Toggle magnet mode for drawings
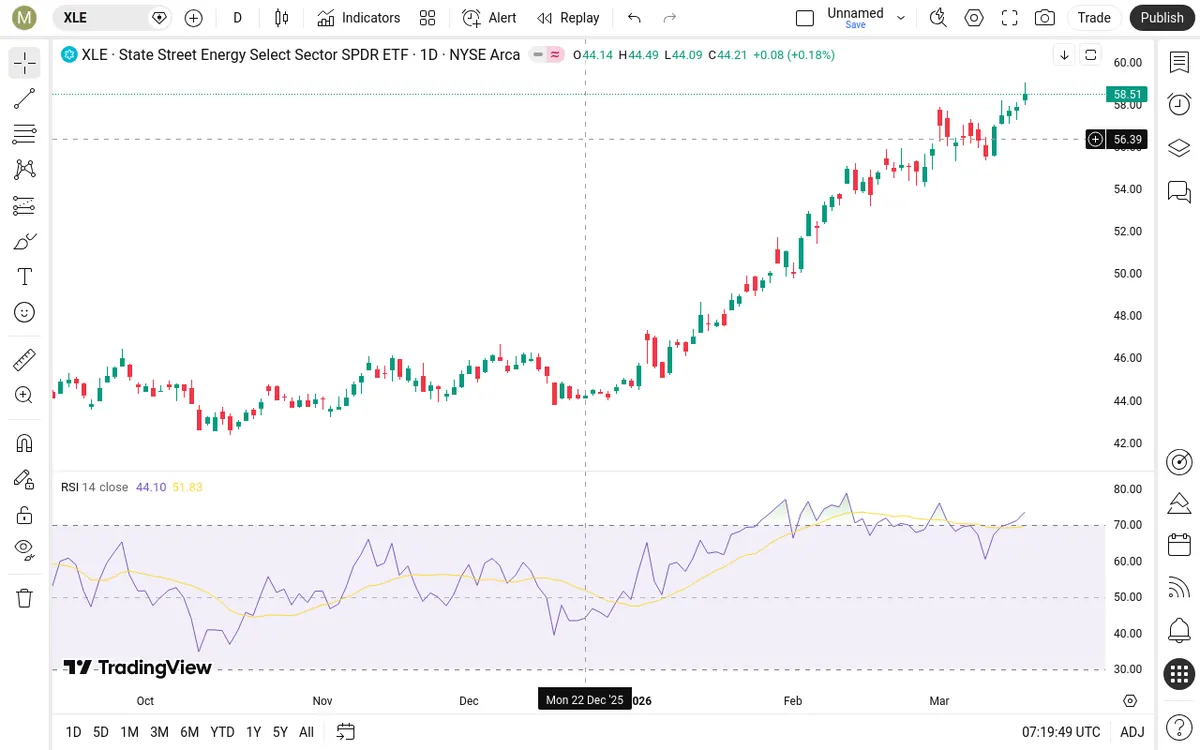This screenshot has height=750, width=1200. (x=25, y=443)
